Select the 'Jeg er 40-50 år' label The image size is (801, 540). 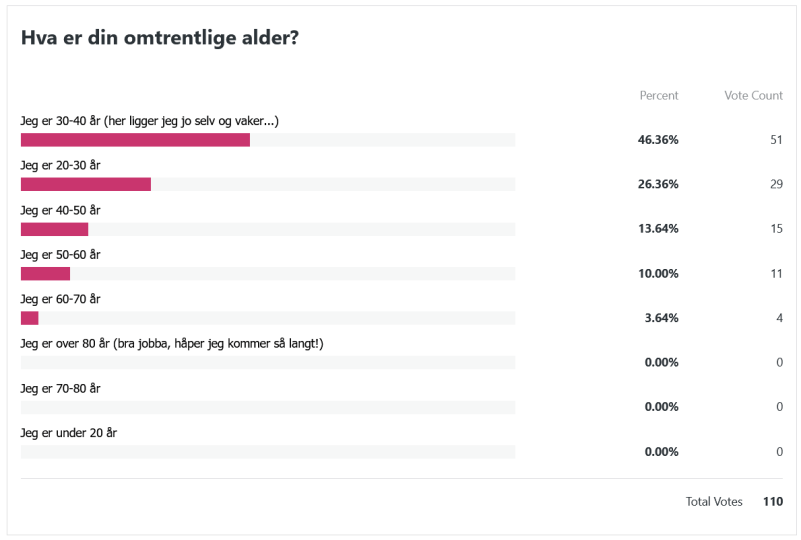pos(60,210)
